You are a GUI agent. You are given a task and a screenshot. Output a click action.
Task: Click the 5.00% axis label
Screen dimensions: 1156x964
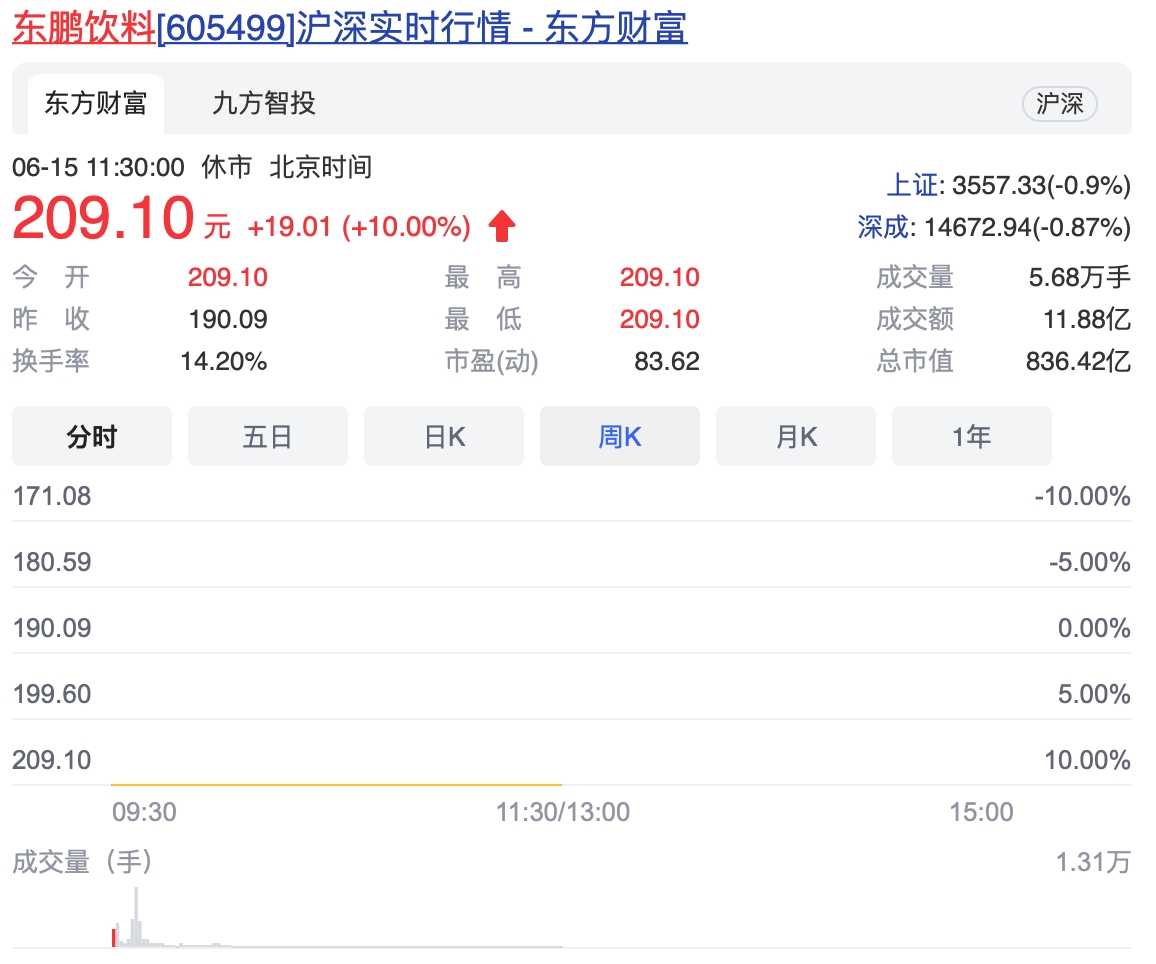point(1094,694)
